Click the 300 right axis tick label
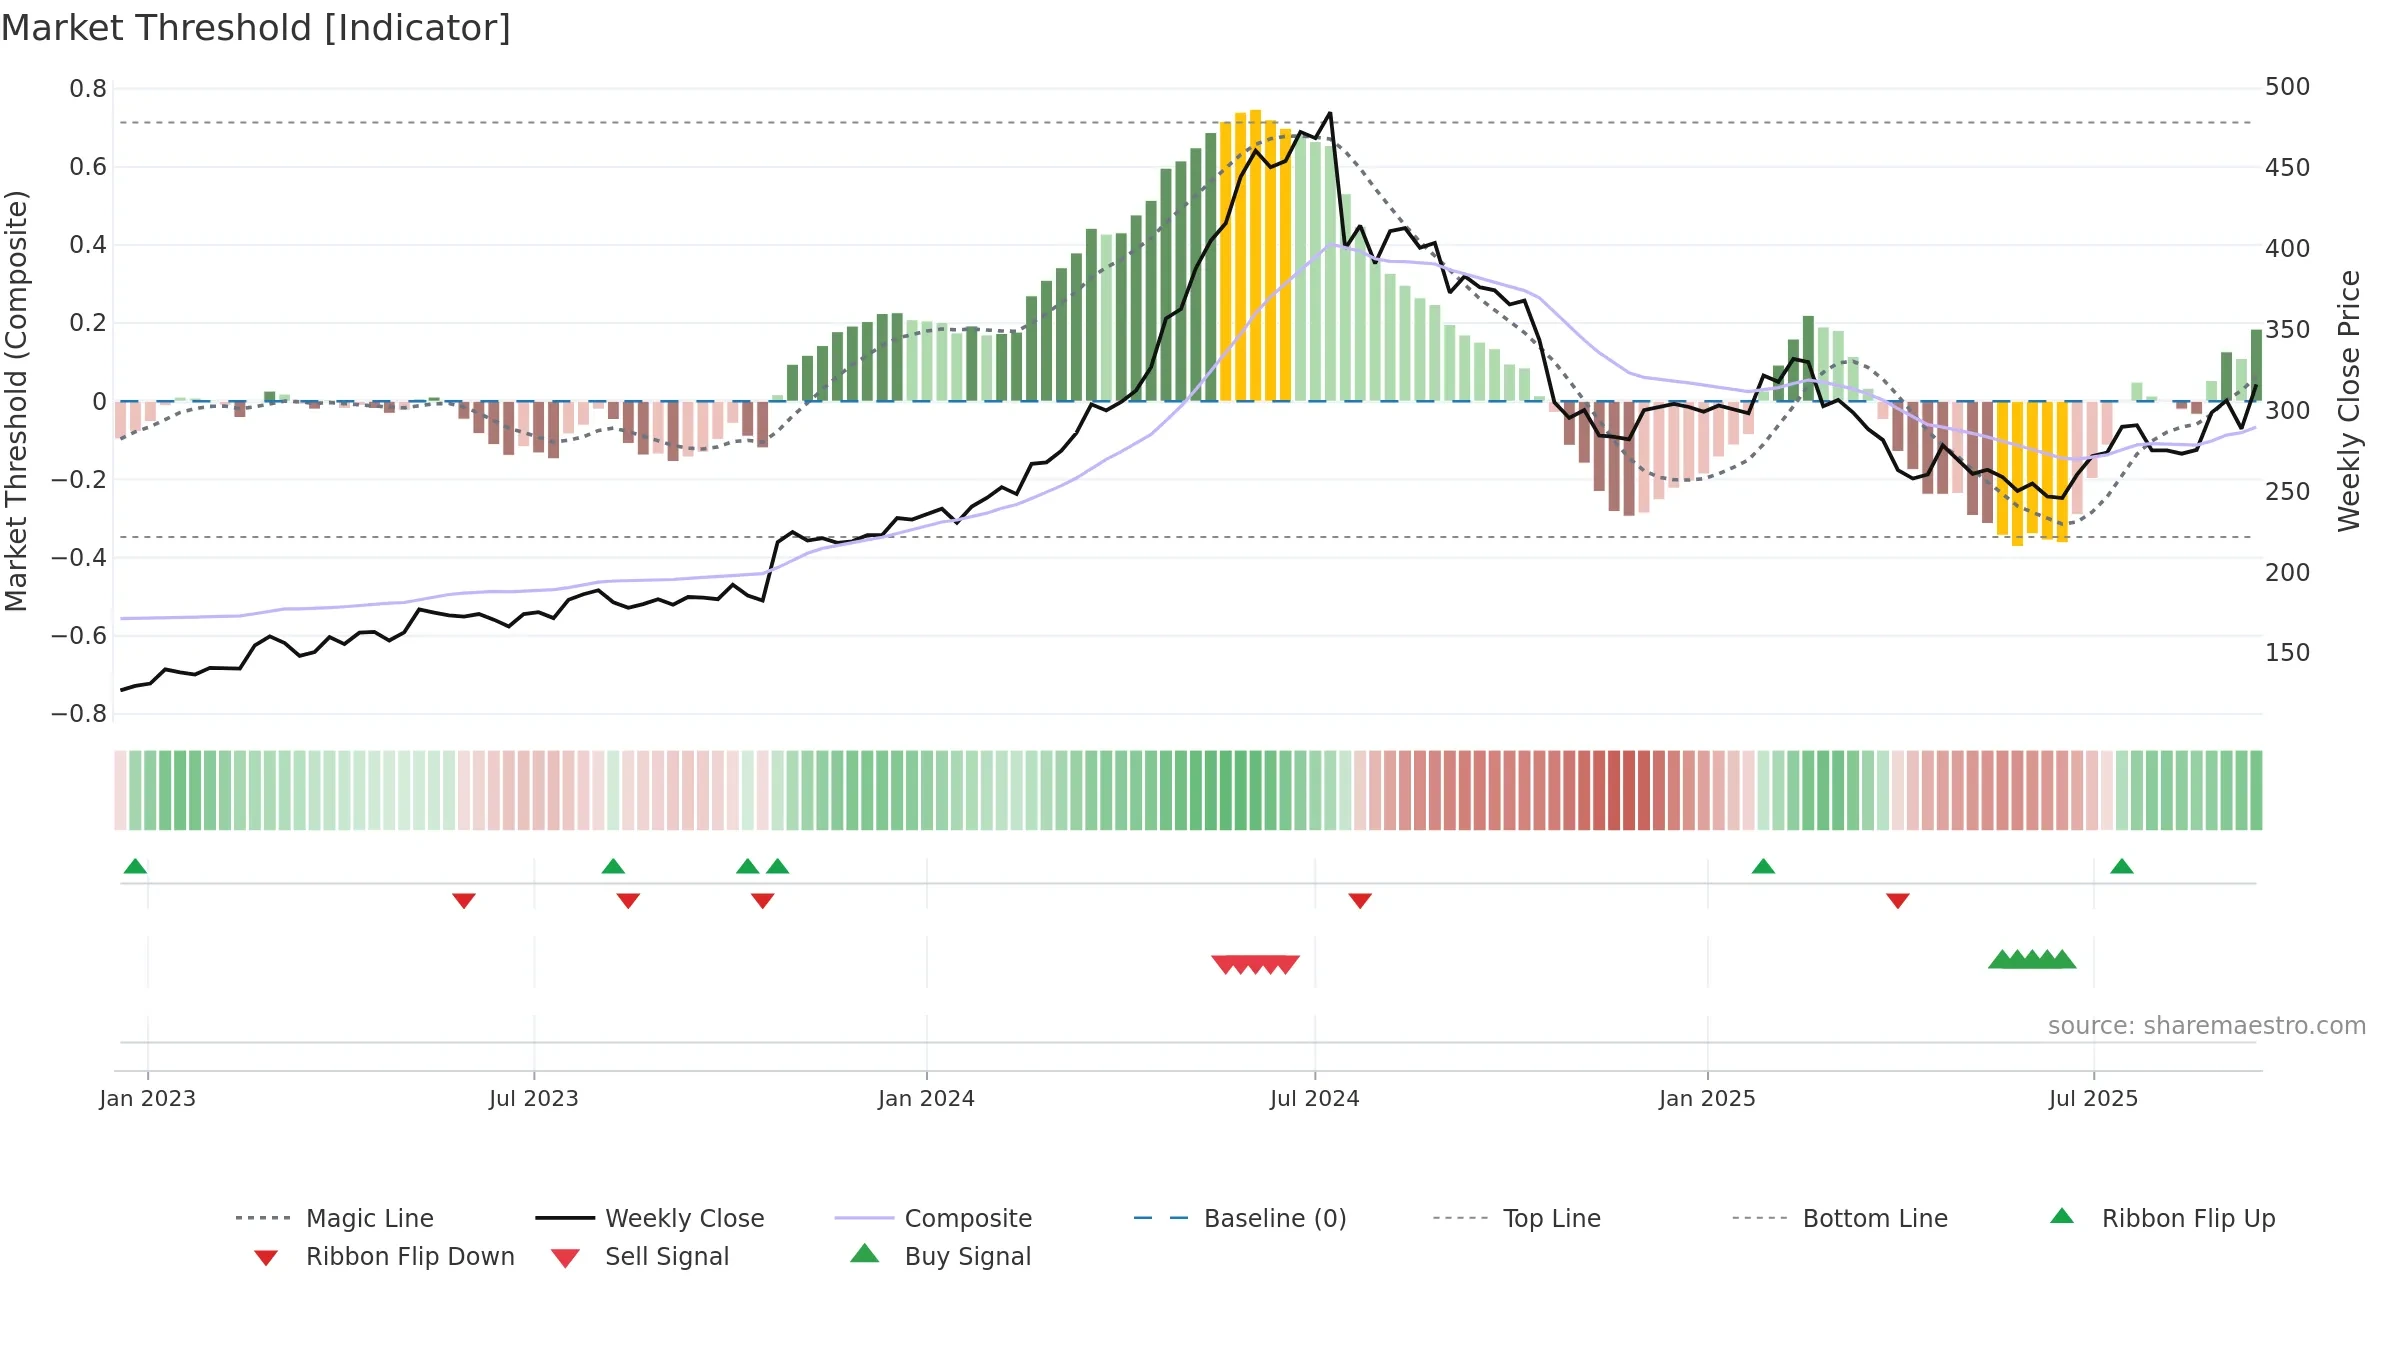The image size is (2400, 1350). pos(2288,410)
